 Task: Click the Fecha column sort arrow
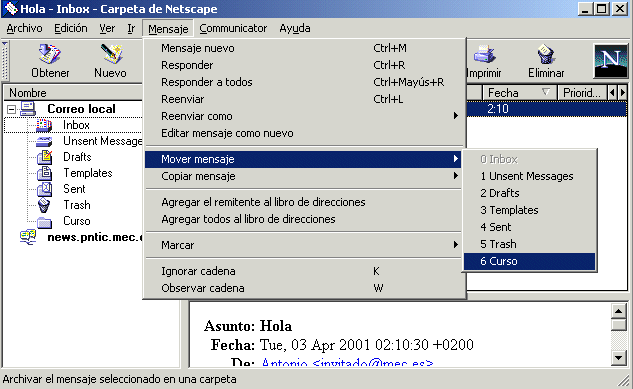tap(545, 92)
